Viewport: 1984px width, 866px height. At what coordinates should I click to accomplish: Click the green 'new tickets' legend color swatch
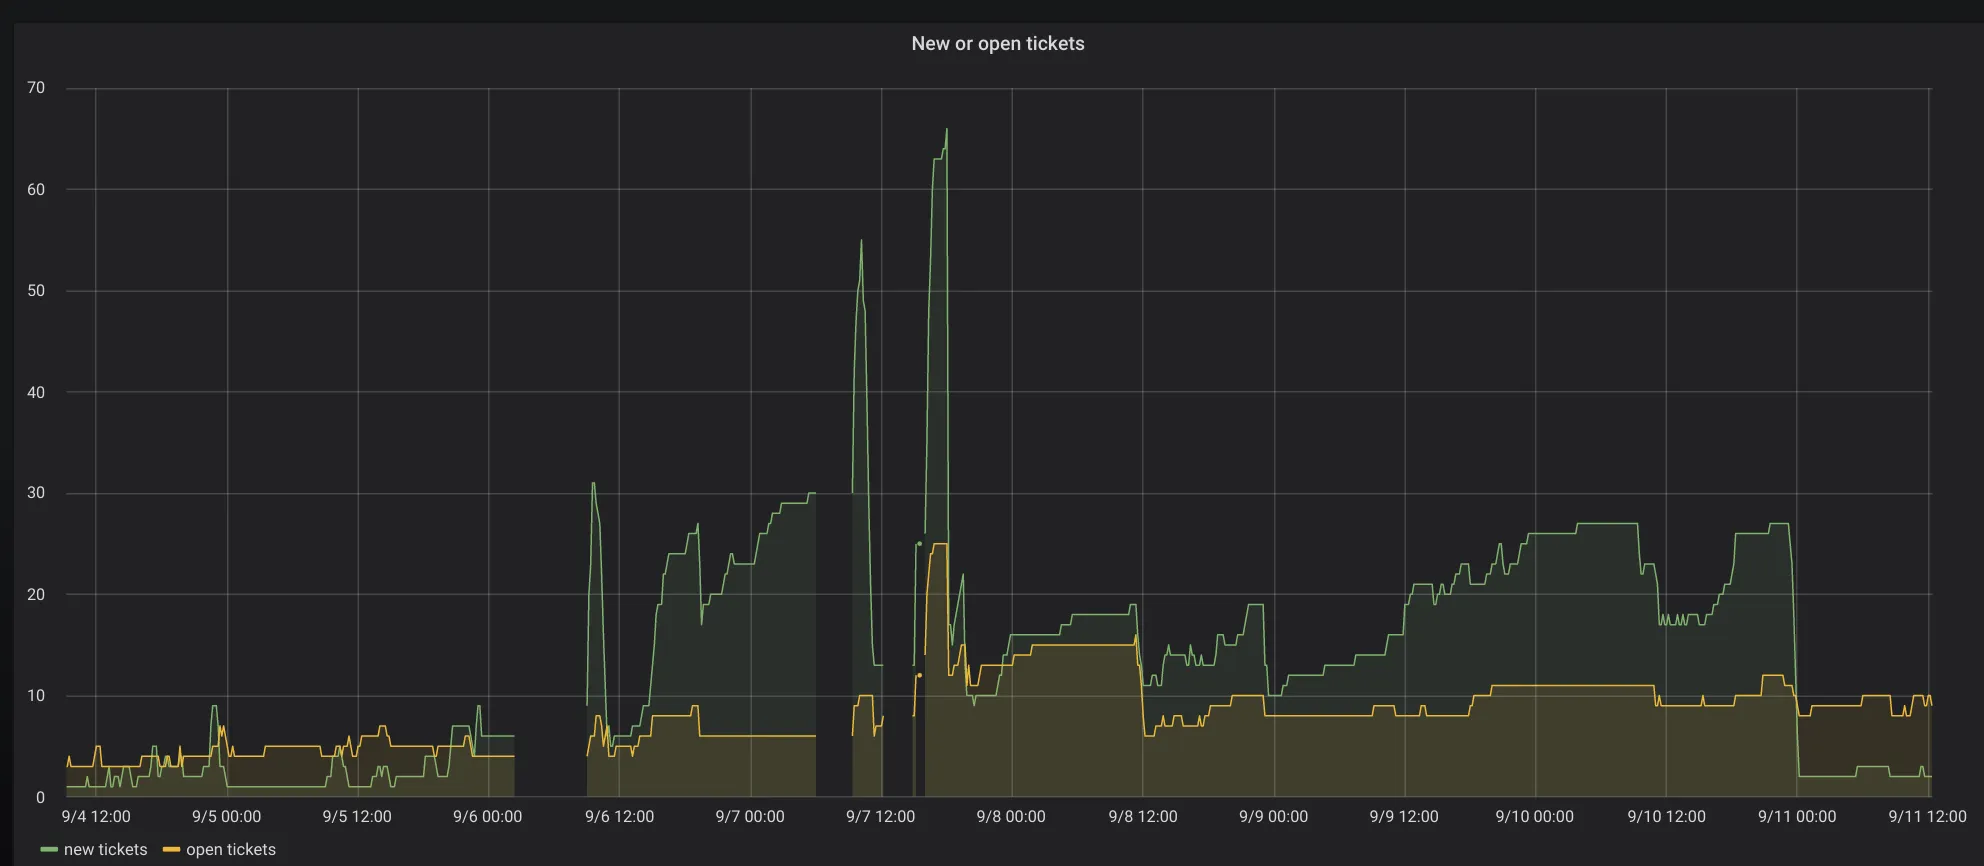pyautogui.click(x=49, y=850)
